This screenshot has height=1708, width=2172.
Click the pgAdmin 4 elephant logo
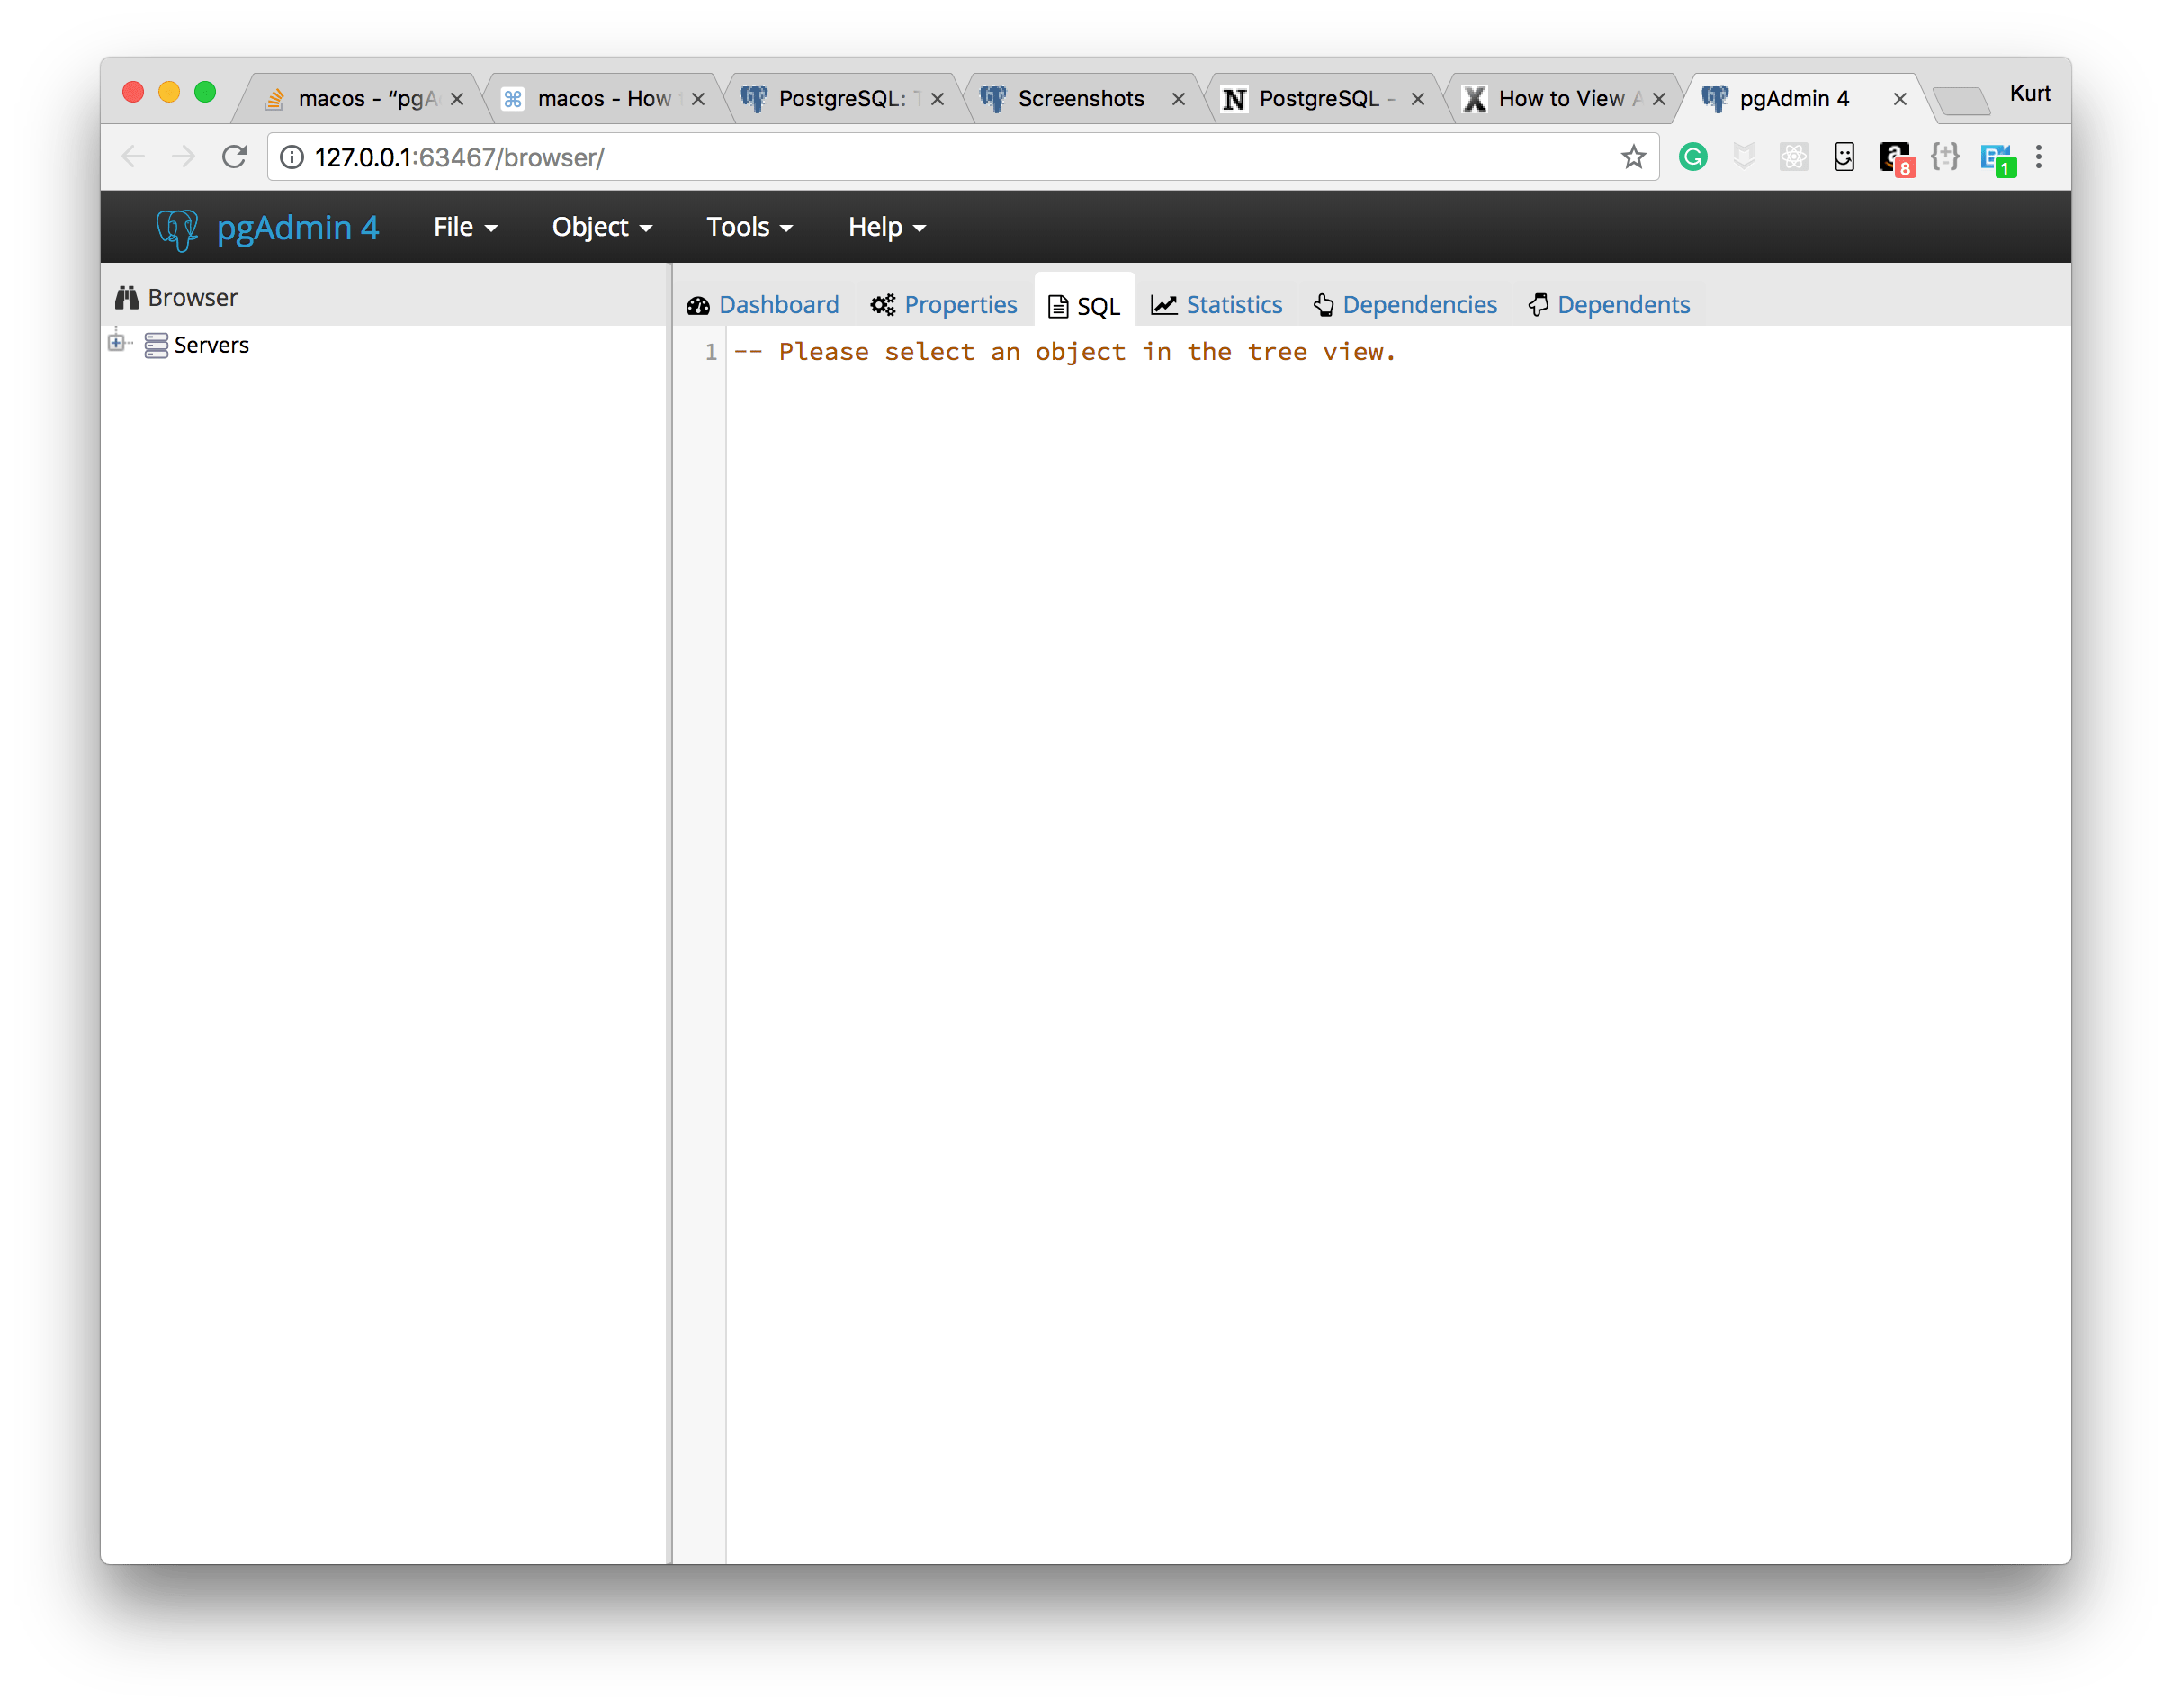(x=176, y=227)
